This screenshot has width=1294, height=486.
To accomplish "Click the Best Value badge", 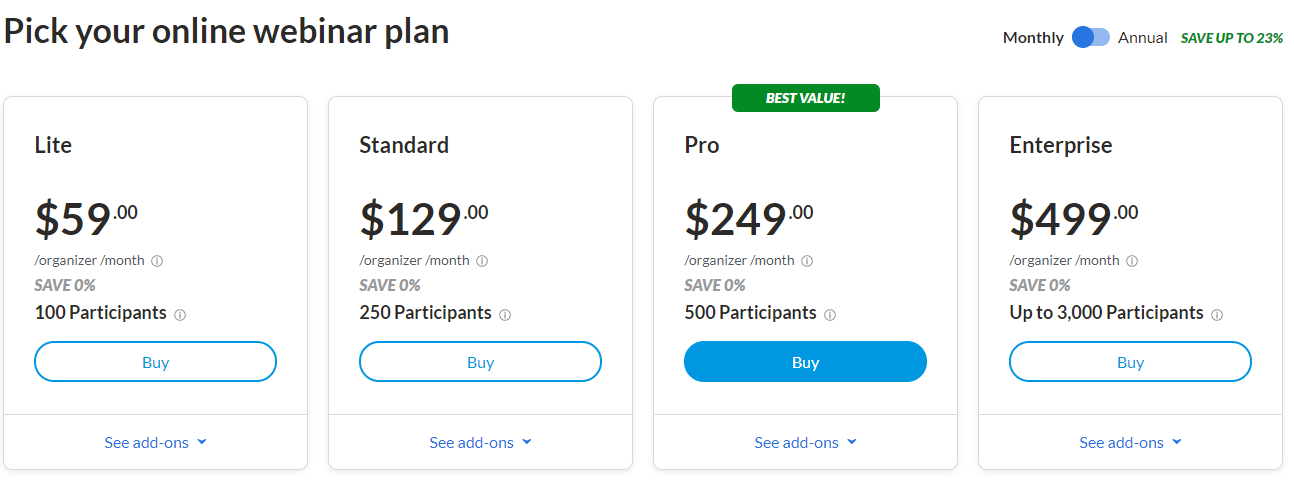I will click(x=806, y=98).
